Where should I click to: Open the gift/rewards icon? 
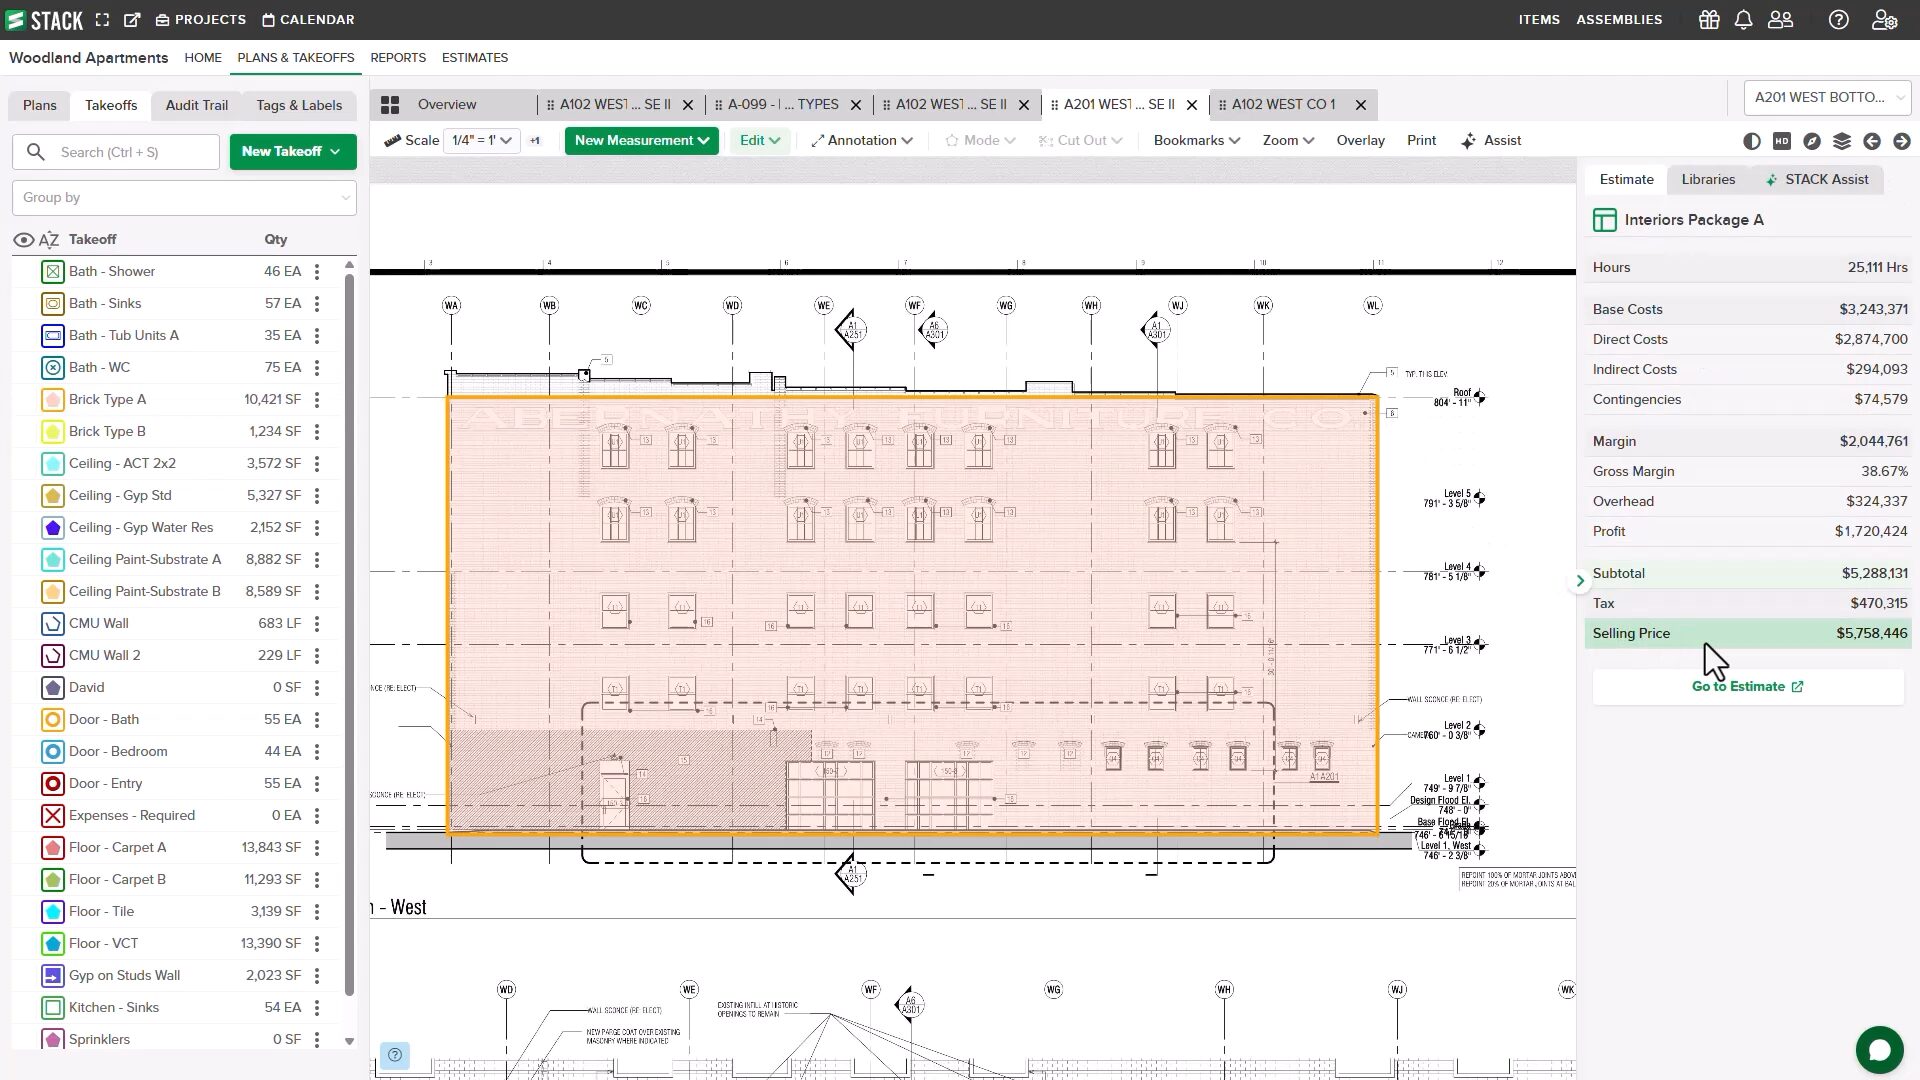(x=1709, y=20)
